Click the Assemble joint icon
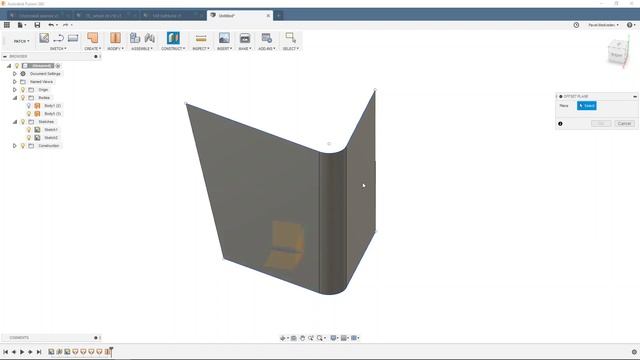This screenshot has height=360, width=640. [x=149, y=38]
